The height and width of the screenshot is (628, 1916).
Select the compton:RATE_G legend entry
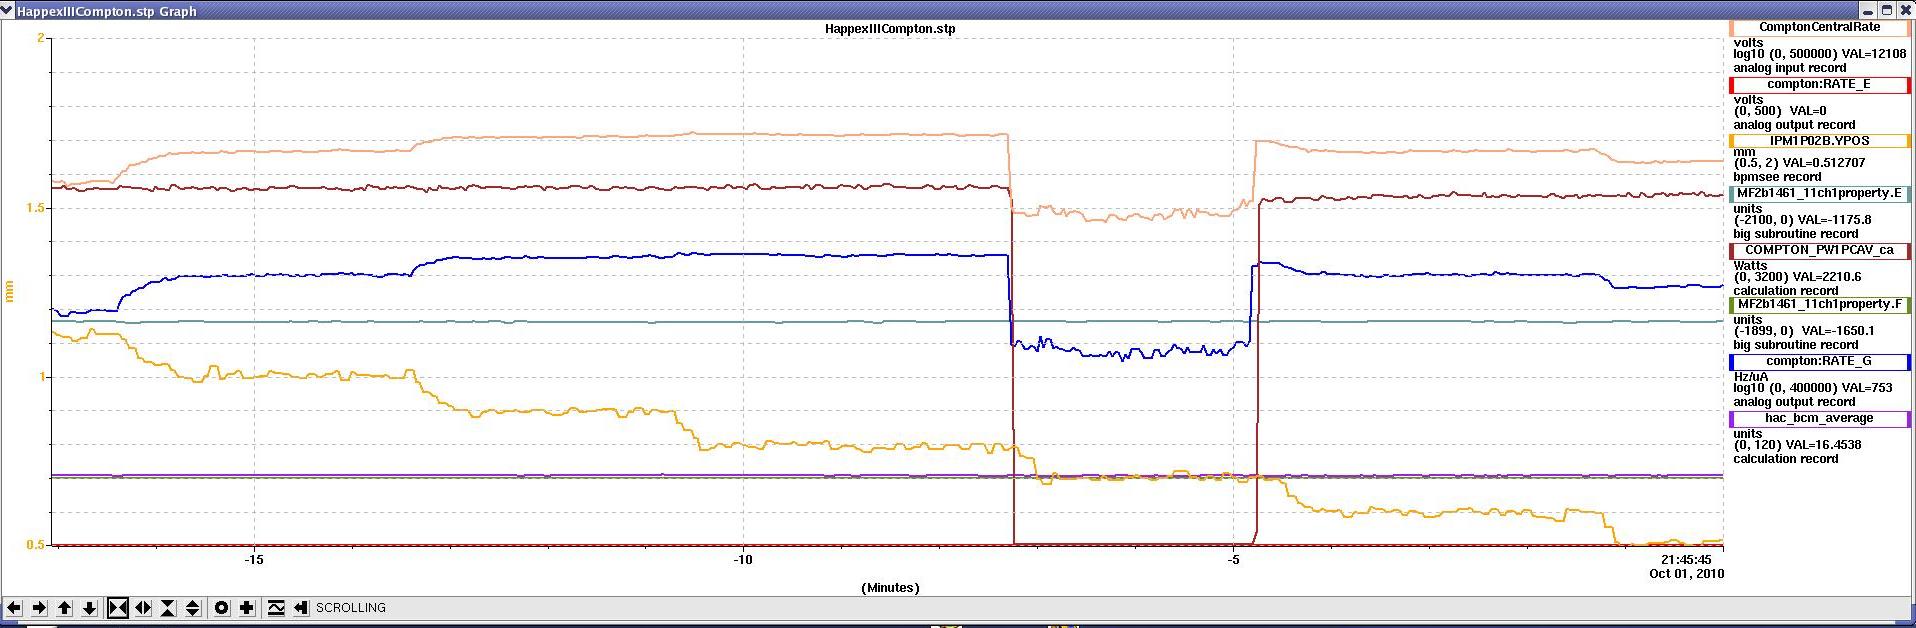(1819, 362)
